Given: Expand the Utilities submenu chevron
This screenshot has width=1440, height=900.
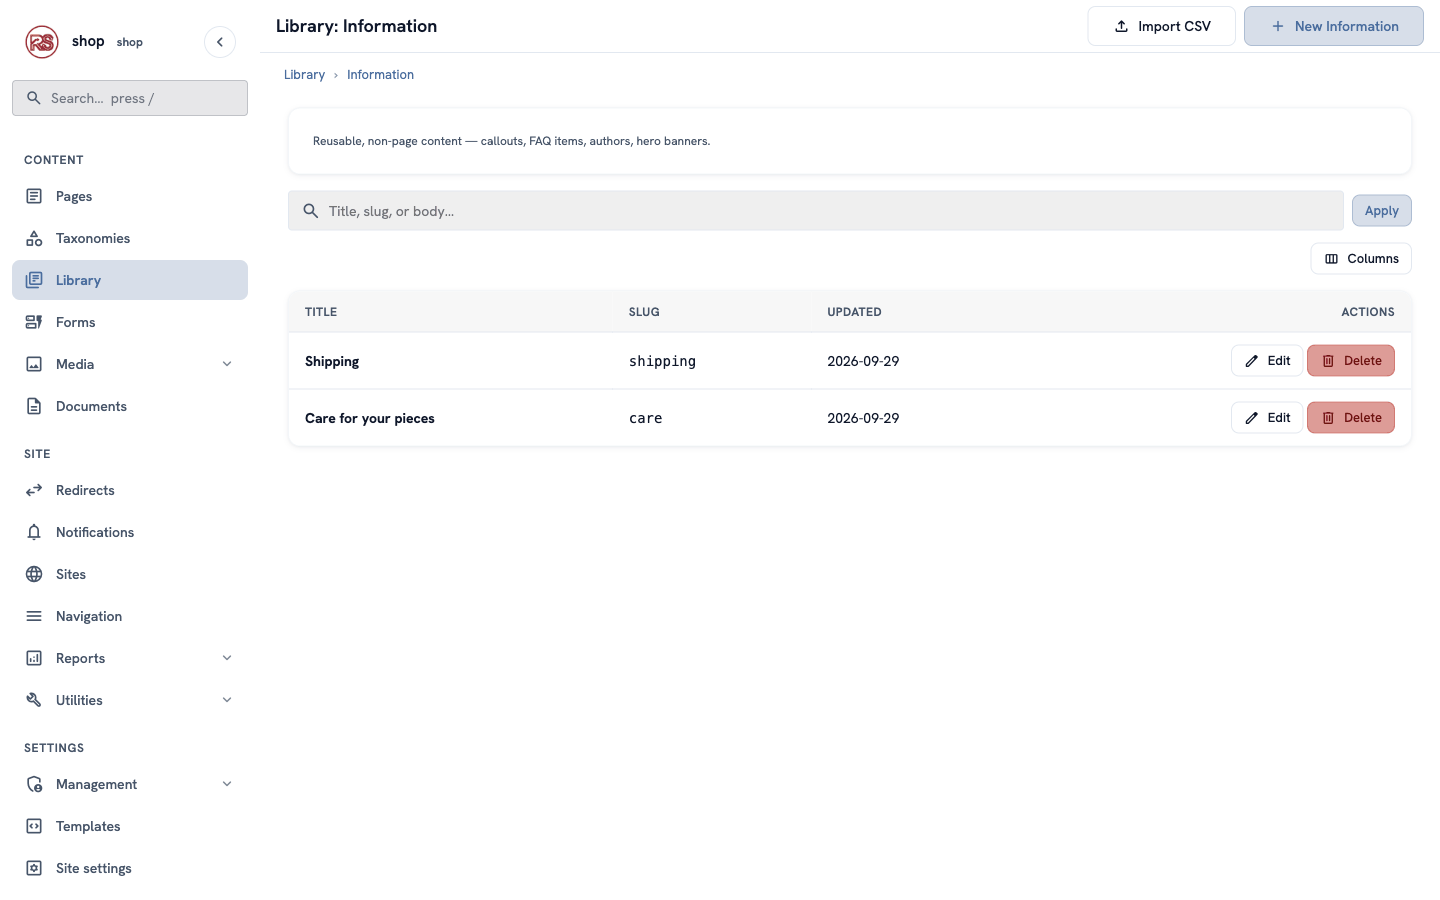Looking at the screenshot, I should [x=227, y=700].
